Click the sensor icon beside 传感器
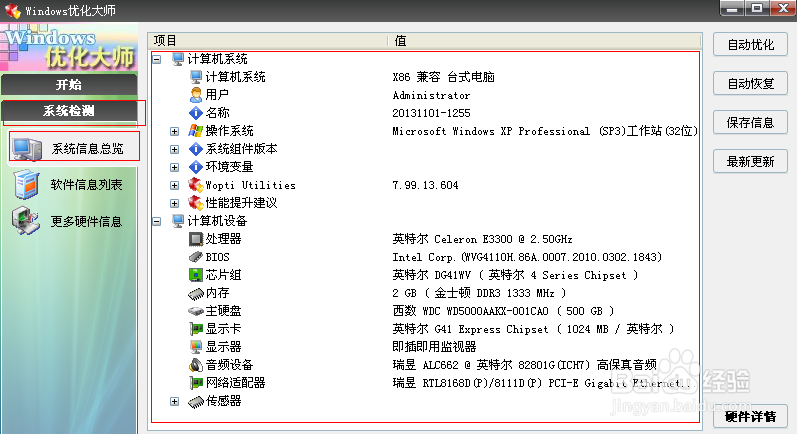797x434 pixels. coord(196,401)
